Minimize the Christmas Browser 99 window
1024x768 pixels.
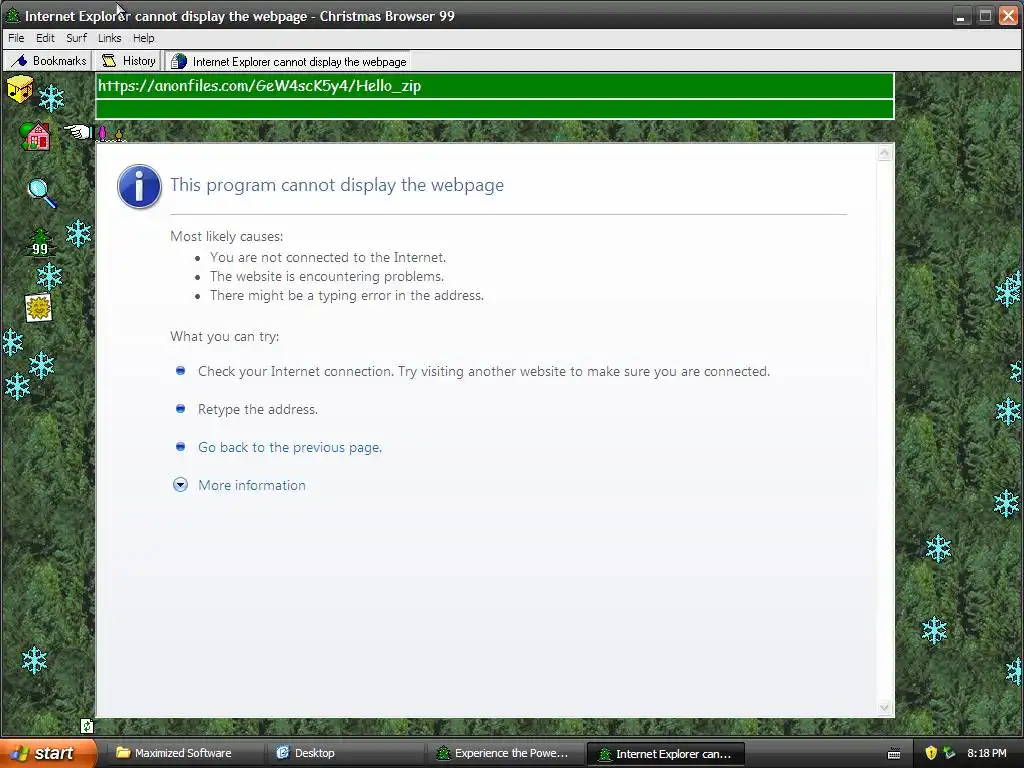960,16
